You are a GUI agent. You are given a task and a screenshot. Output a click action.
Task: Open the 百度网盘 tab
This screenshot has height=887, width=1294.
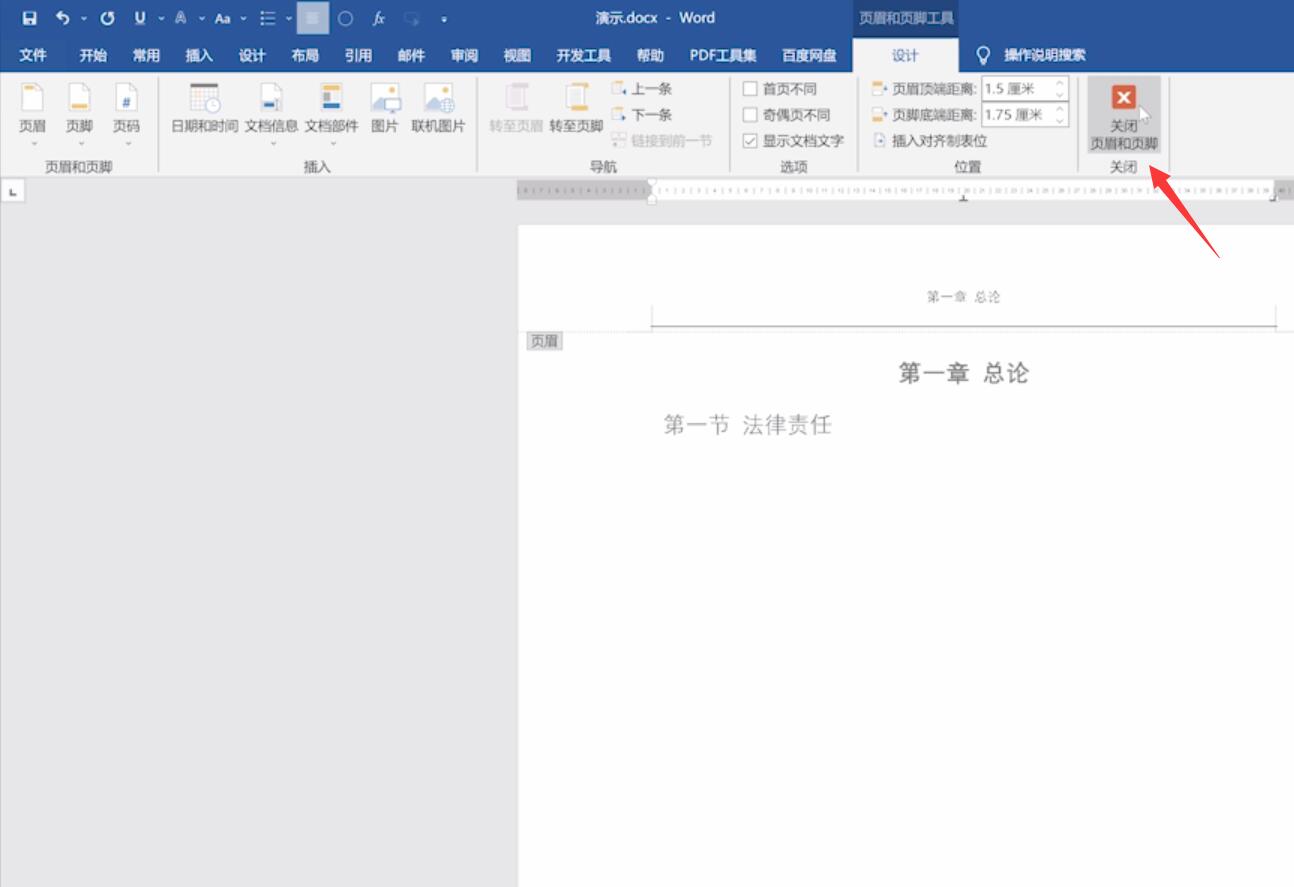(x=809, y=55)
